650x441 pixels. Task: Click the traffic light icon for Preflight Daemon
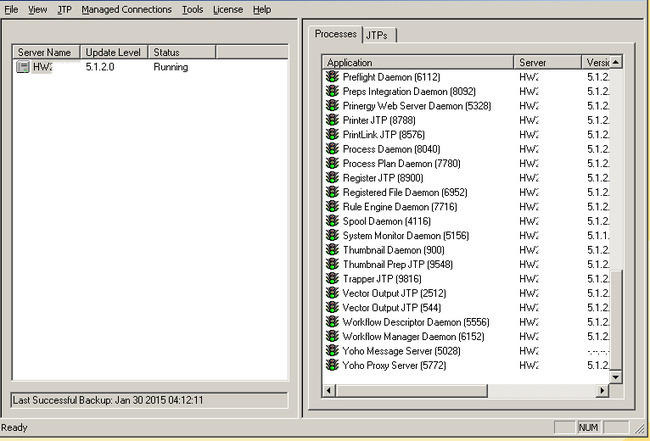(332, 77)
